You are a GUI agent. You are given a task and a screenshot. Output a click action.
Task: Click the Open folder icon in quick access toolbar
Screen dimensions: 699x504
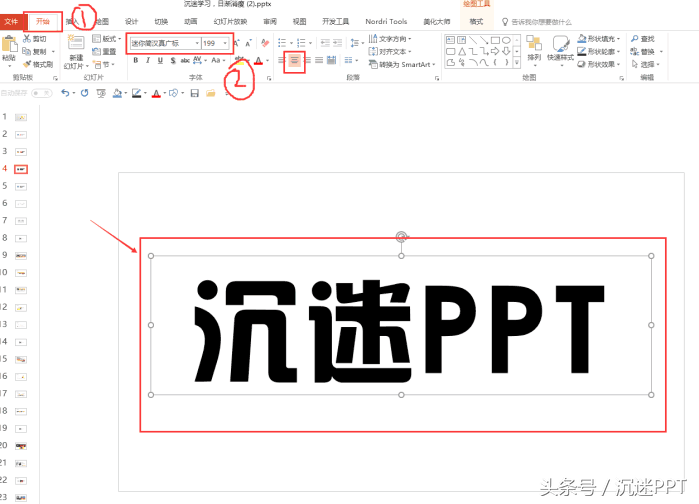211,93
